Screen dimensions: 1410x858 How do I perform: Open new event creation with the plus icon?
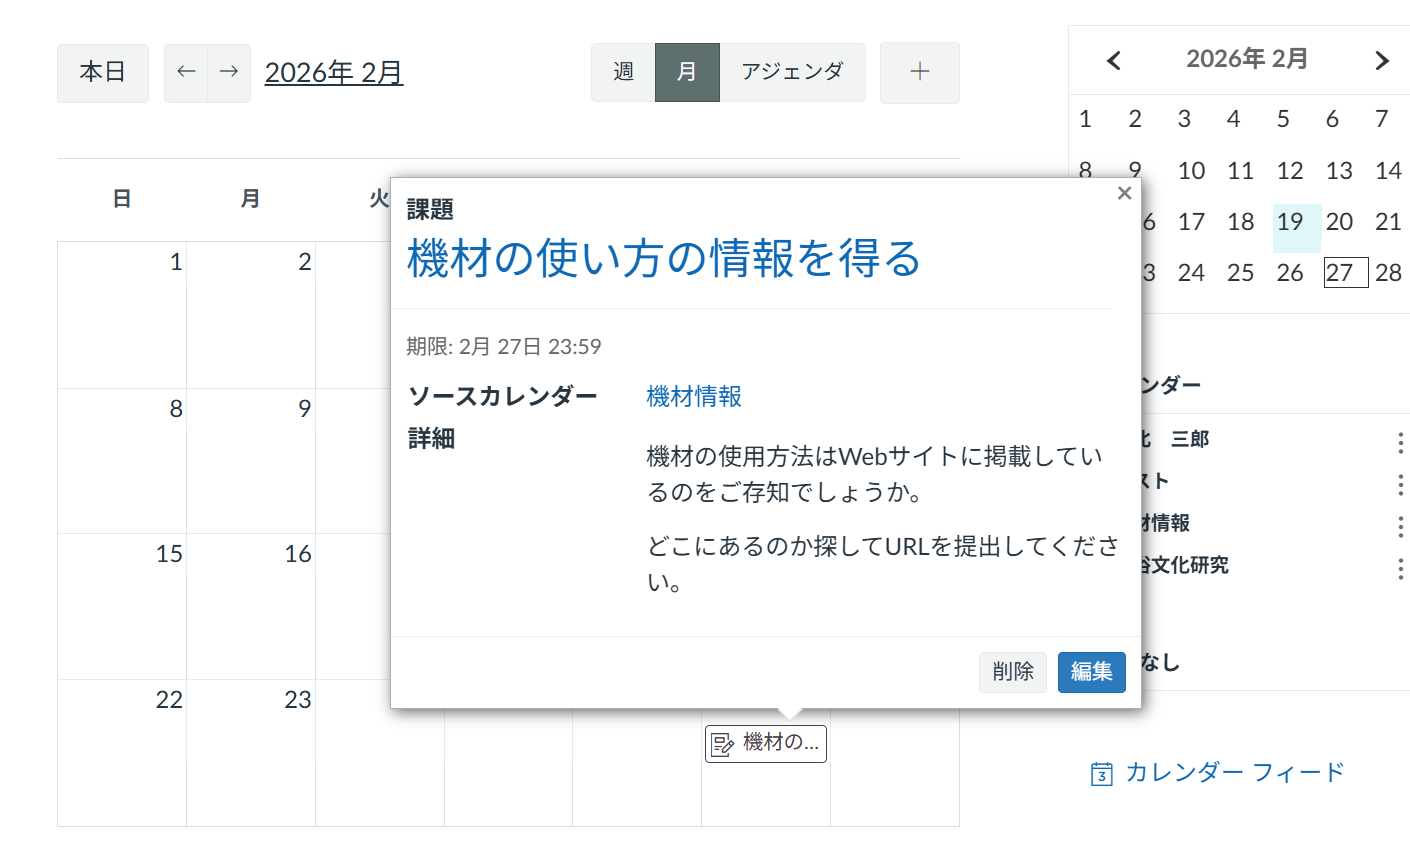point(919,72)
